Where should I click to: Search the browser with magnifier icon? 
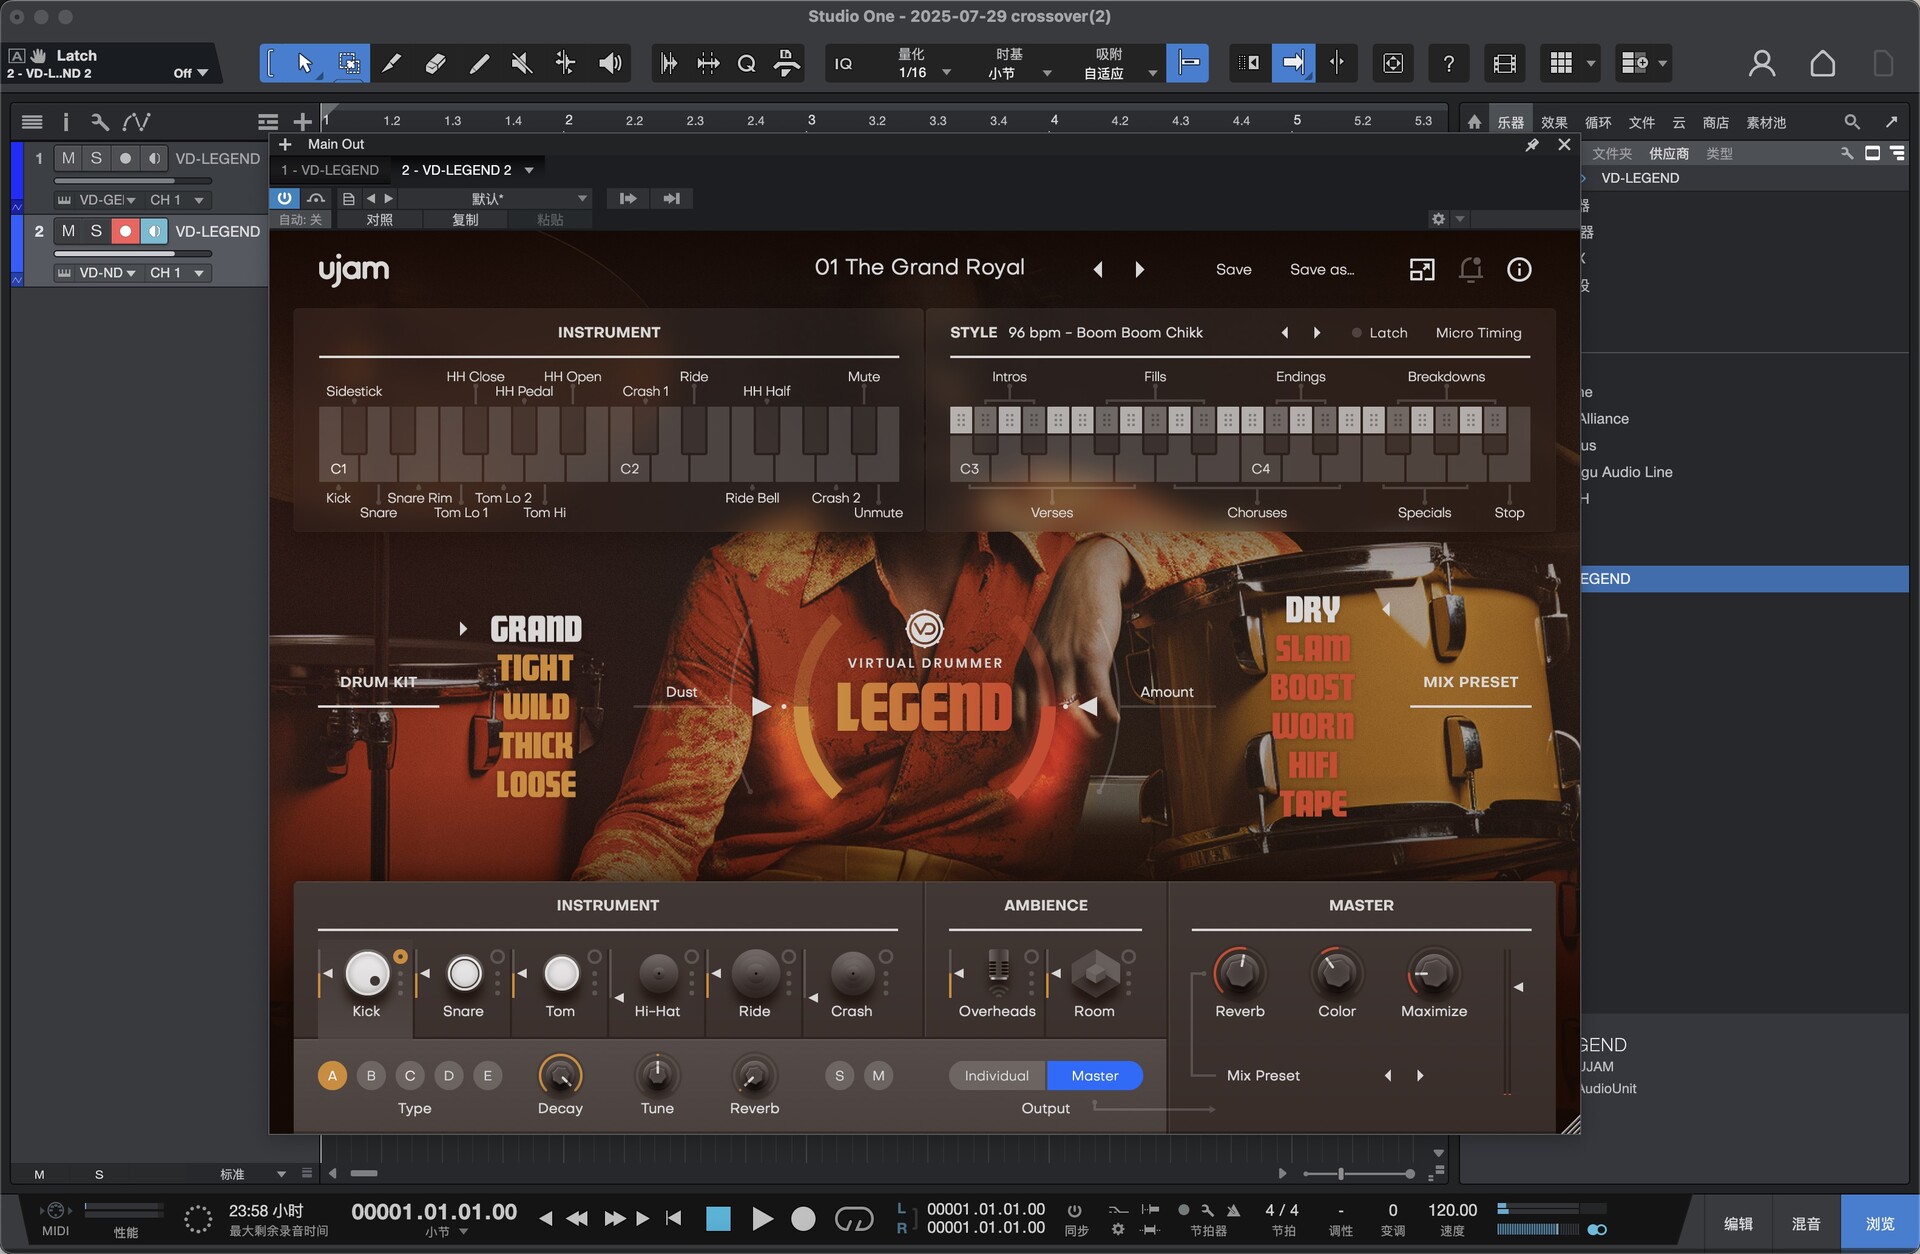point(1851,122)
